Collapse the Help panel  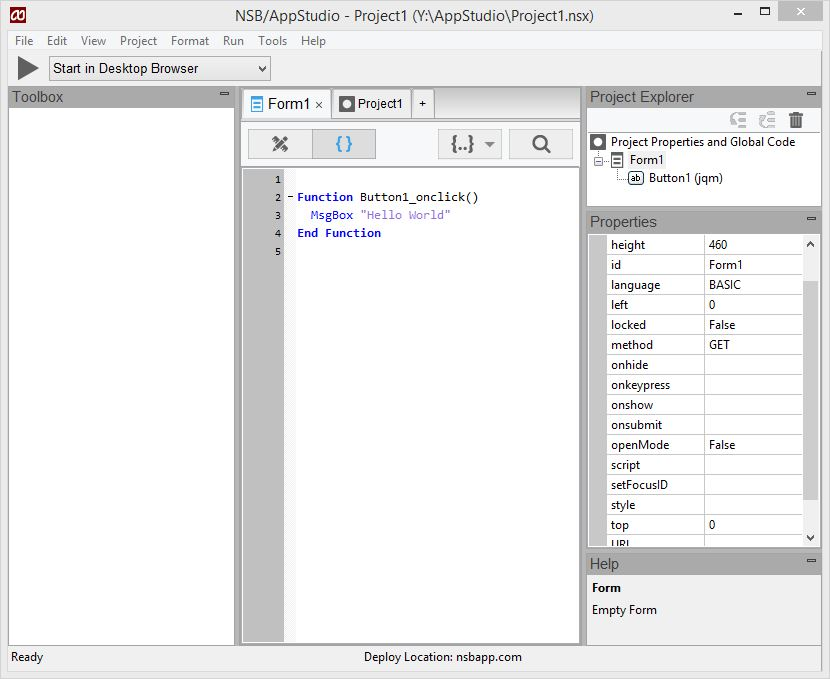pyautogui.click(x=811, y=560)
